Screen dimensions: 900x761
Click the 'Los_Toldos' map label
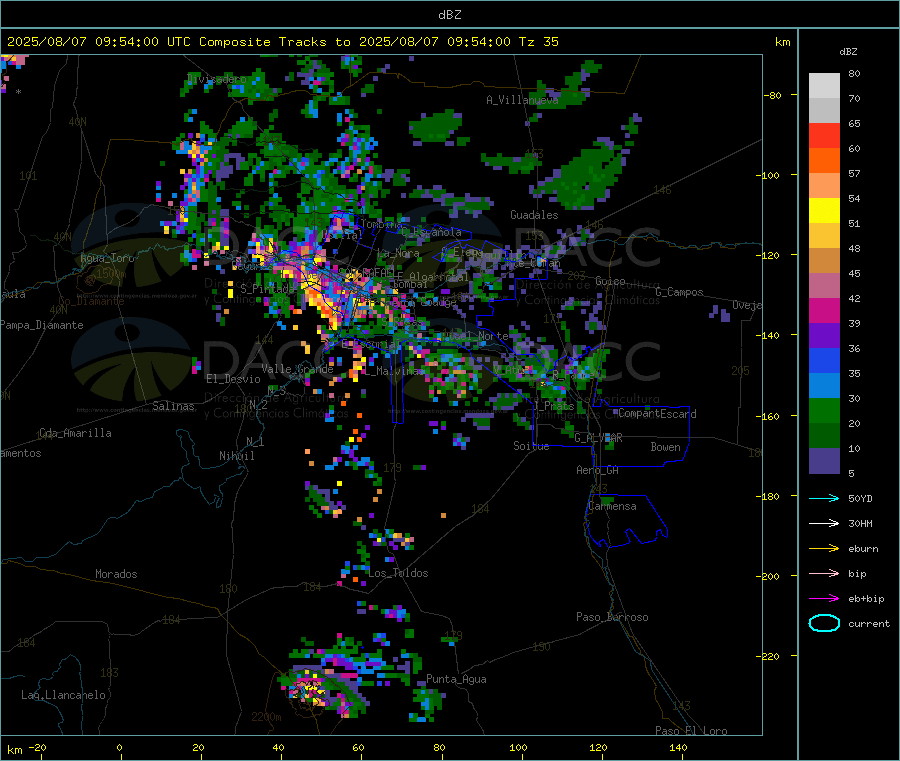[398, 573]
